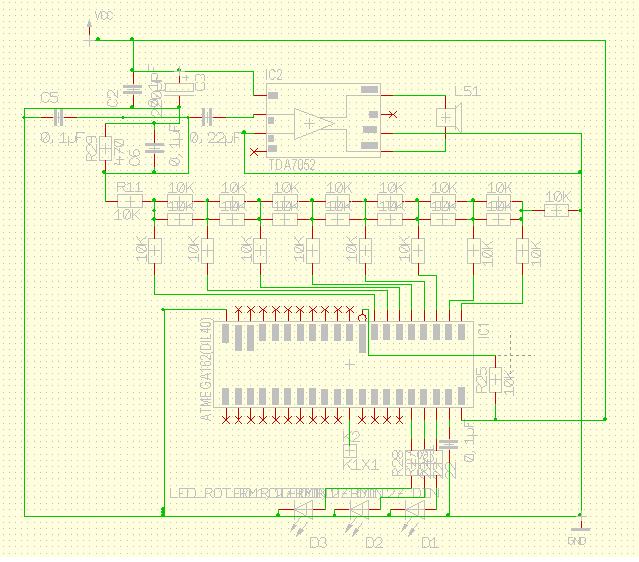Click the LS1 name label

[x=467, y=91]
